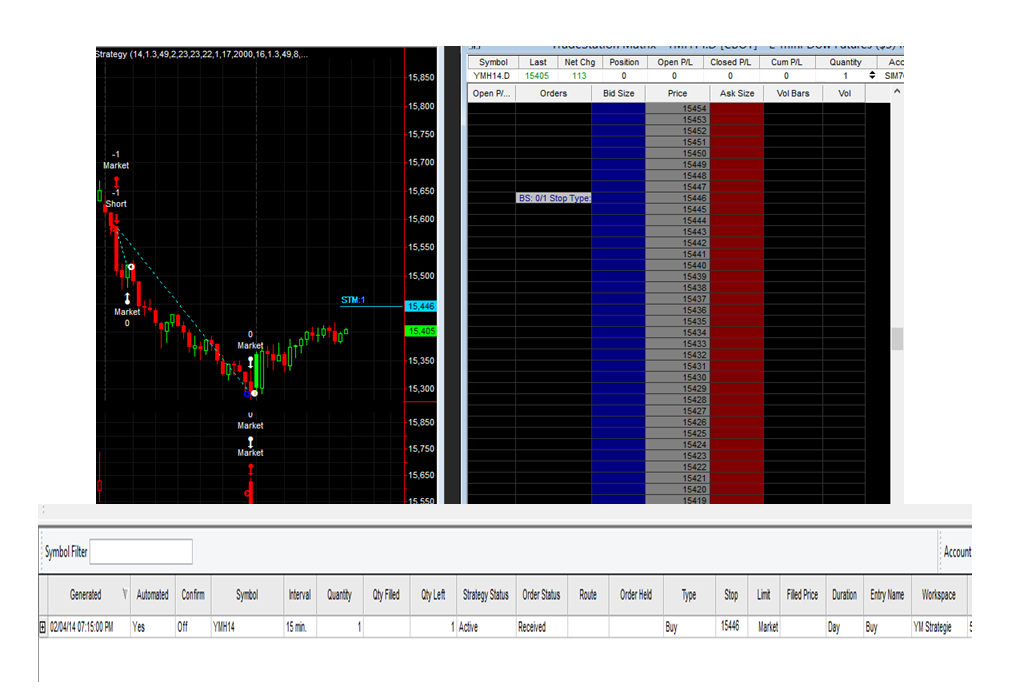Image resolution: width=1016 pixels, height=691 pixels.
Task: Click the Position header in Matrix
Action: pyautogui.click(x=624, y=62)
